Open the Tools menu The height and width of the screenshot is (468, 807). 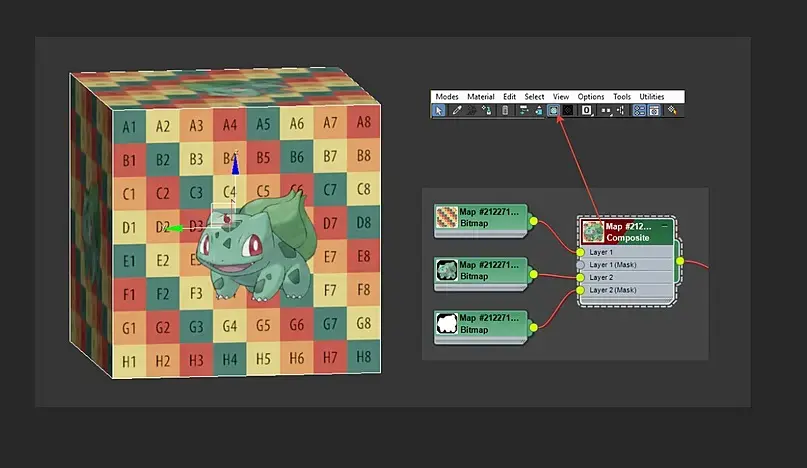pos(622,96)
